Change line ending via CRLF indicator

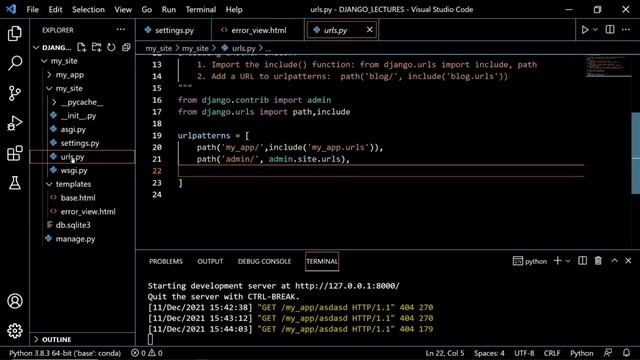click(x=552, y=353)
